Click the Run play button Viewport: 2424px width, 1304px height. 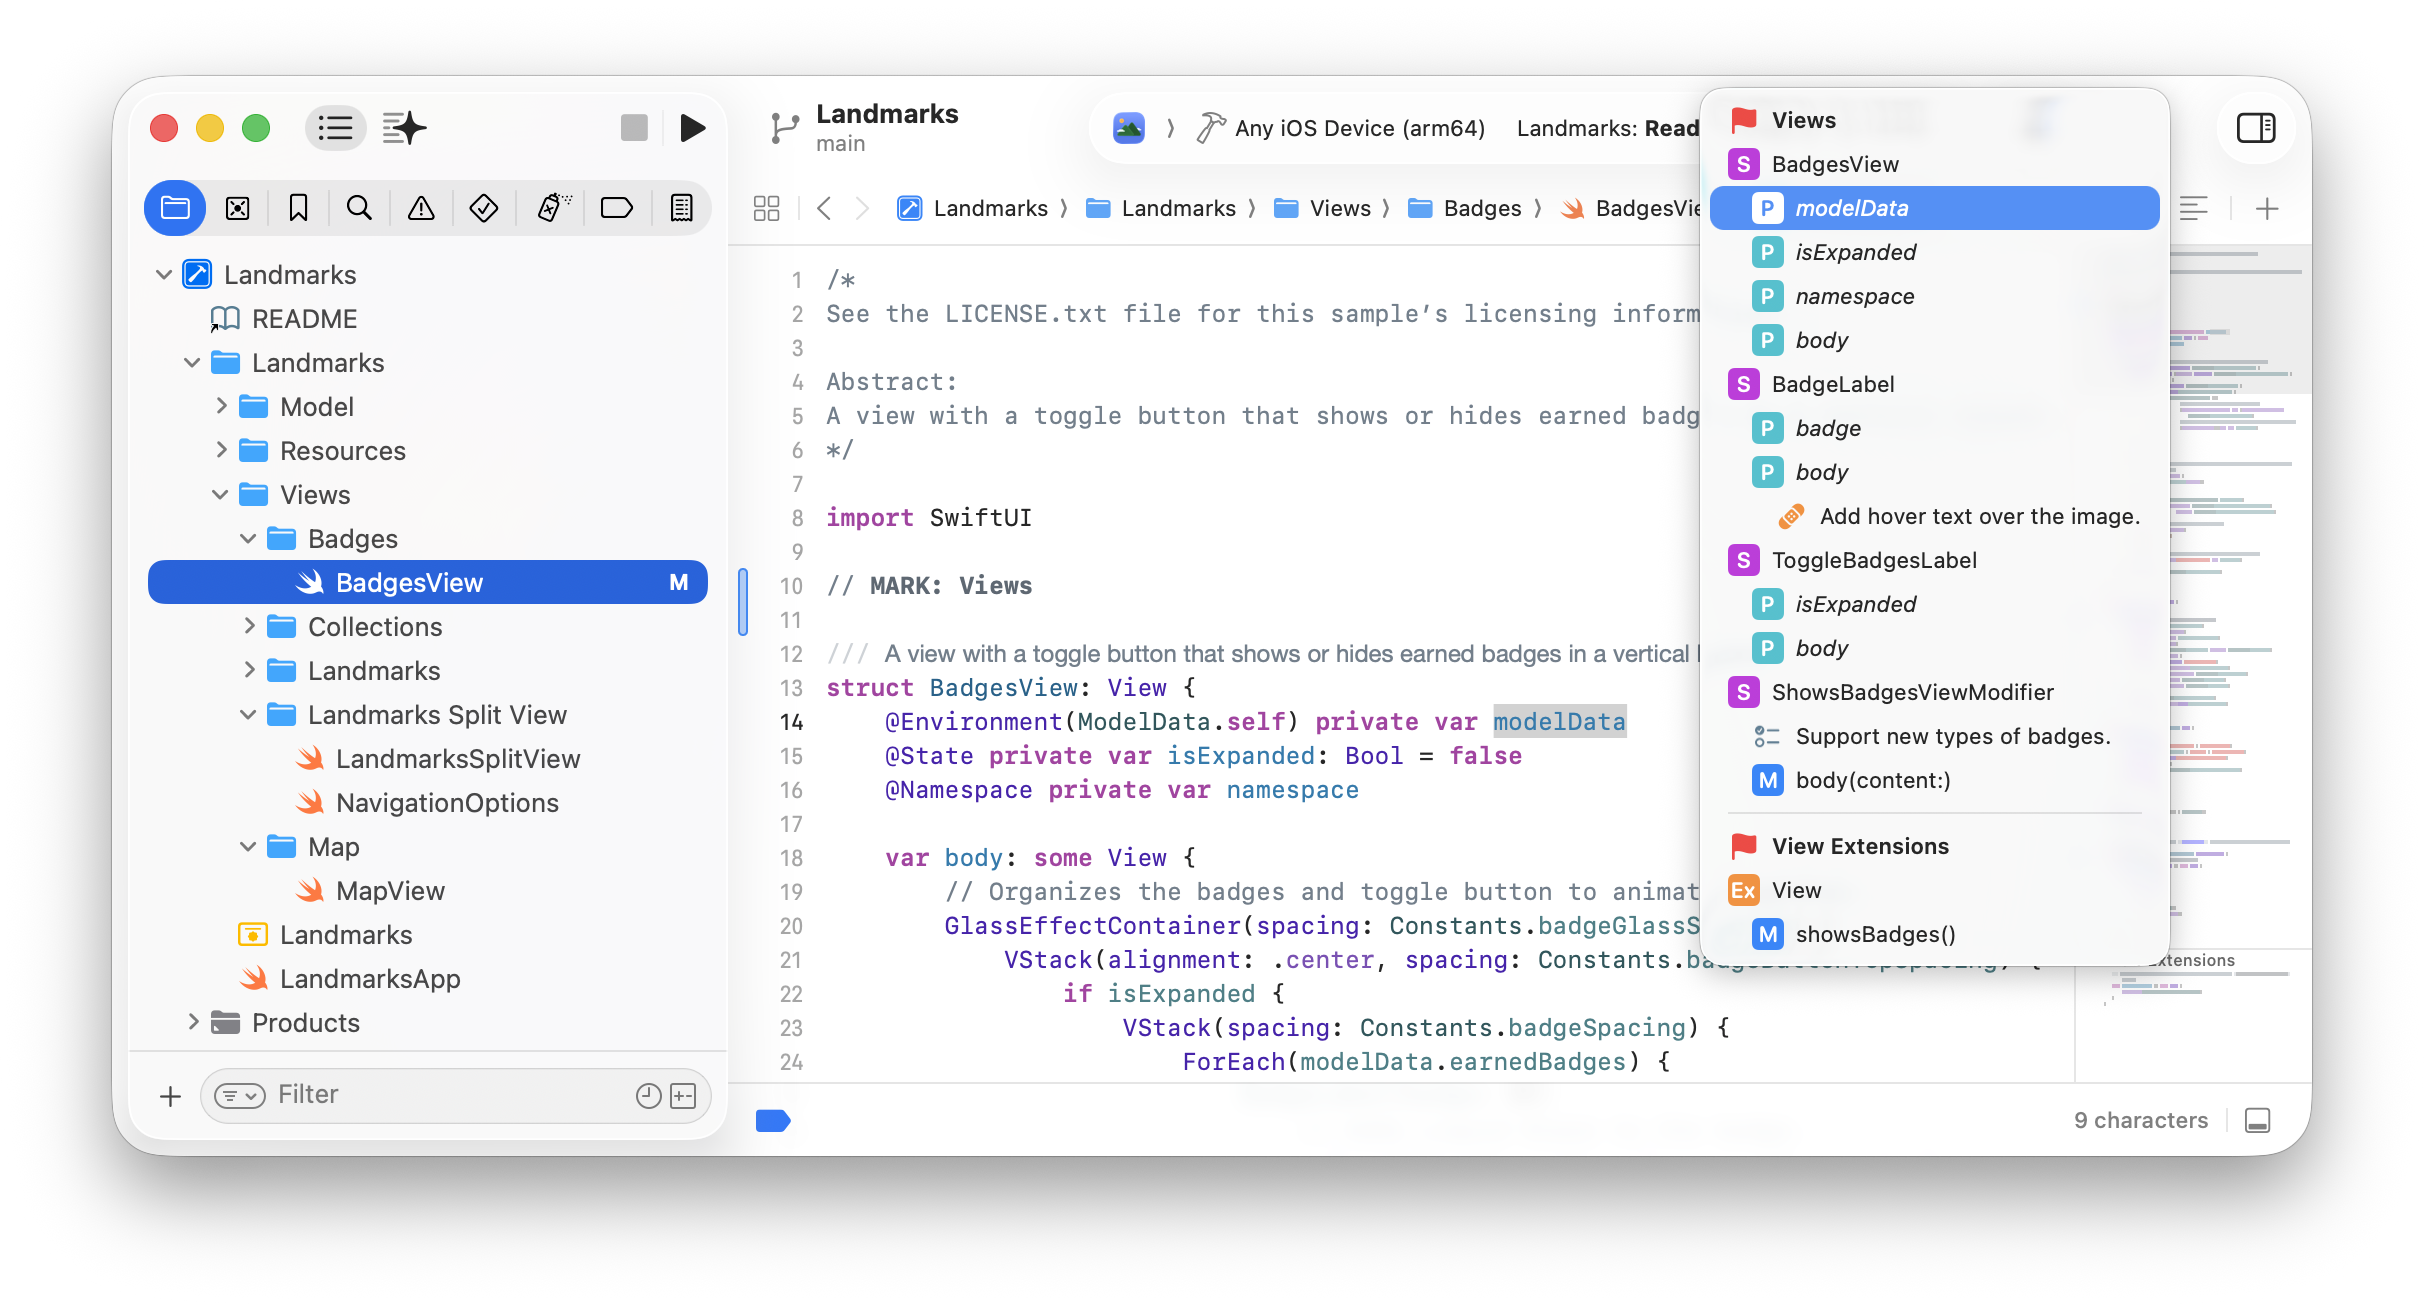click(x=692, y=128)
